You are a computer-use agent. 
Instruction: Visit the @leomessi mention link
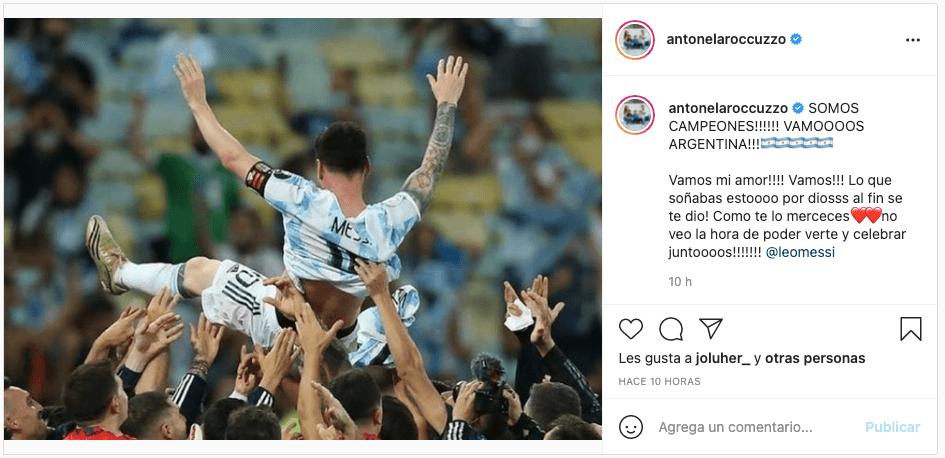pos(800,253)
